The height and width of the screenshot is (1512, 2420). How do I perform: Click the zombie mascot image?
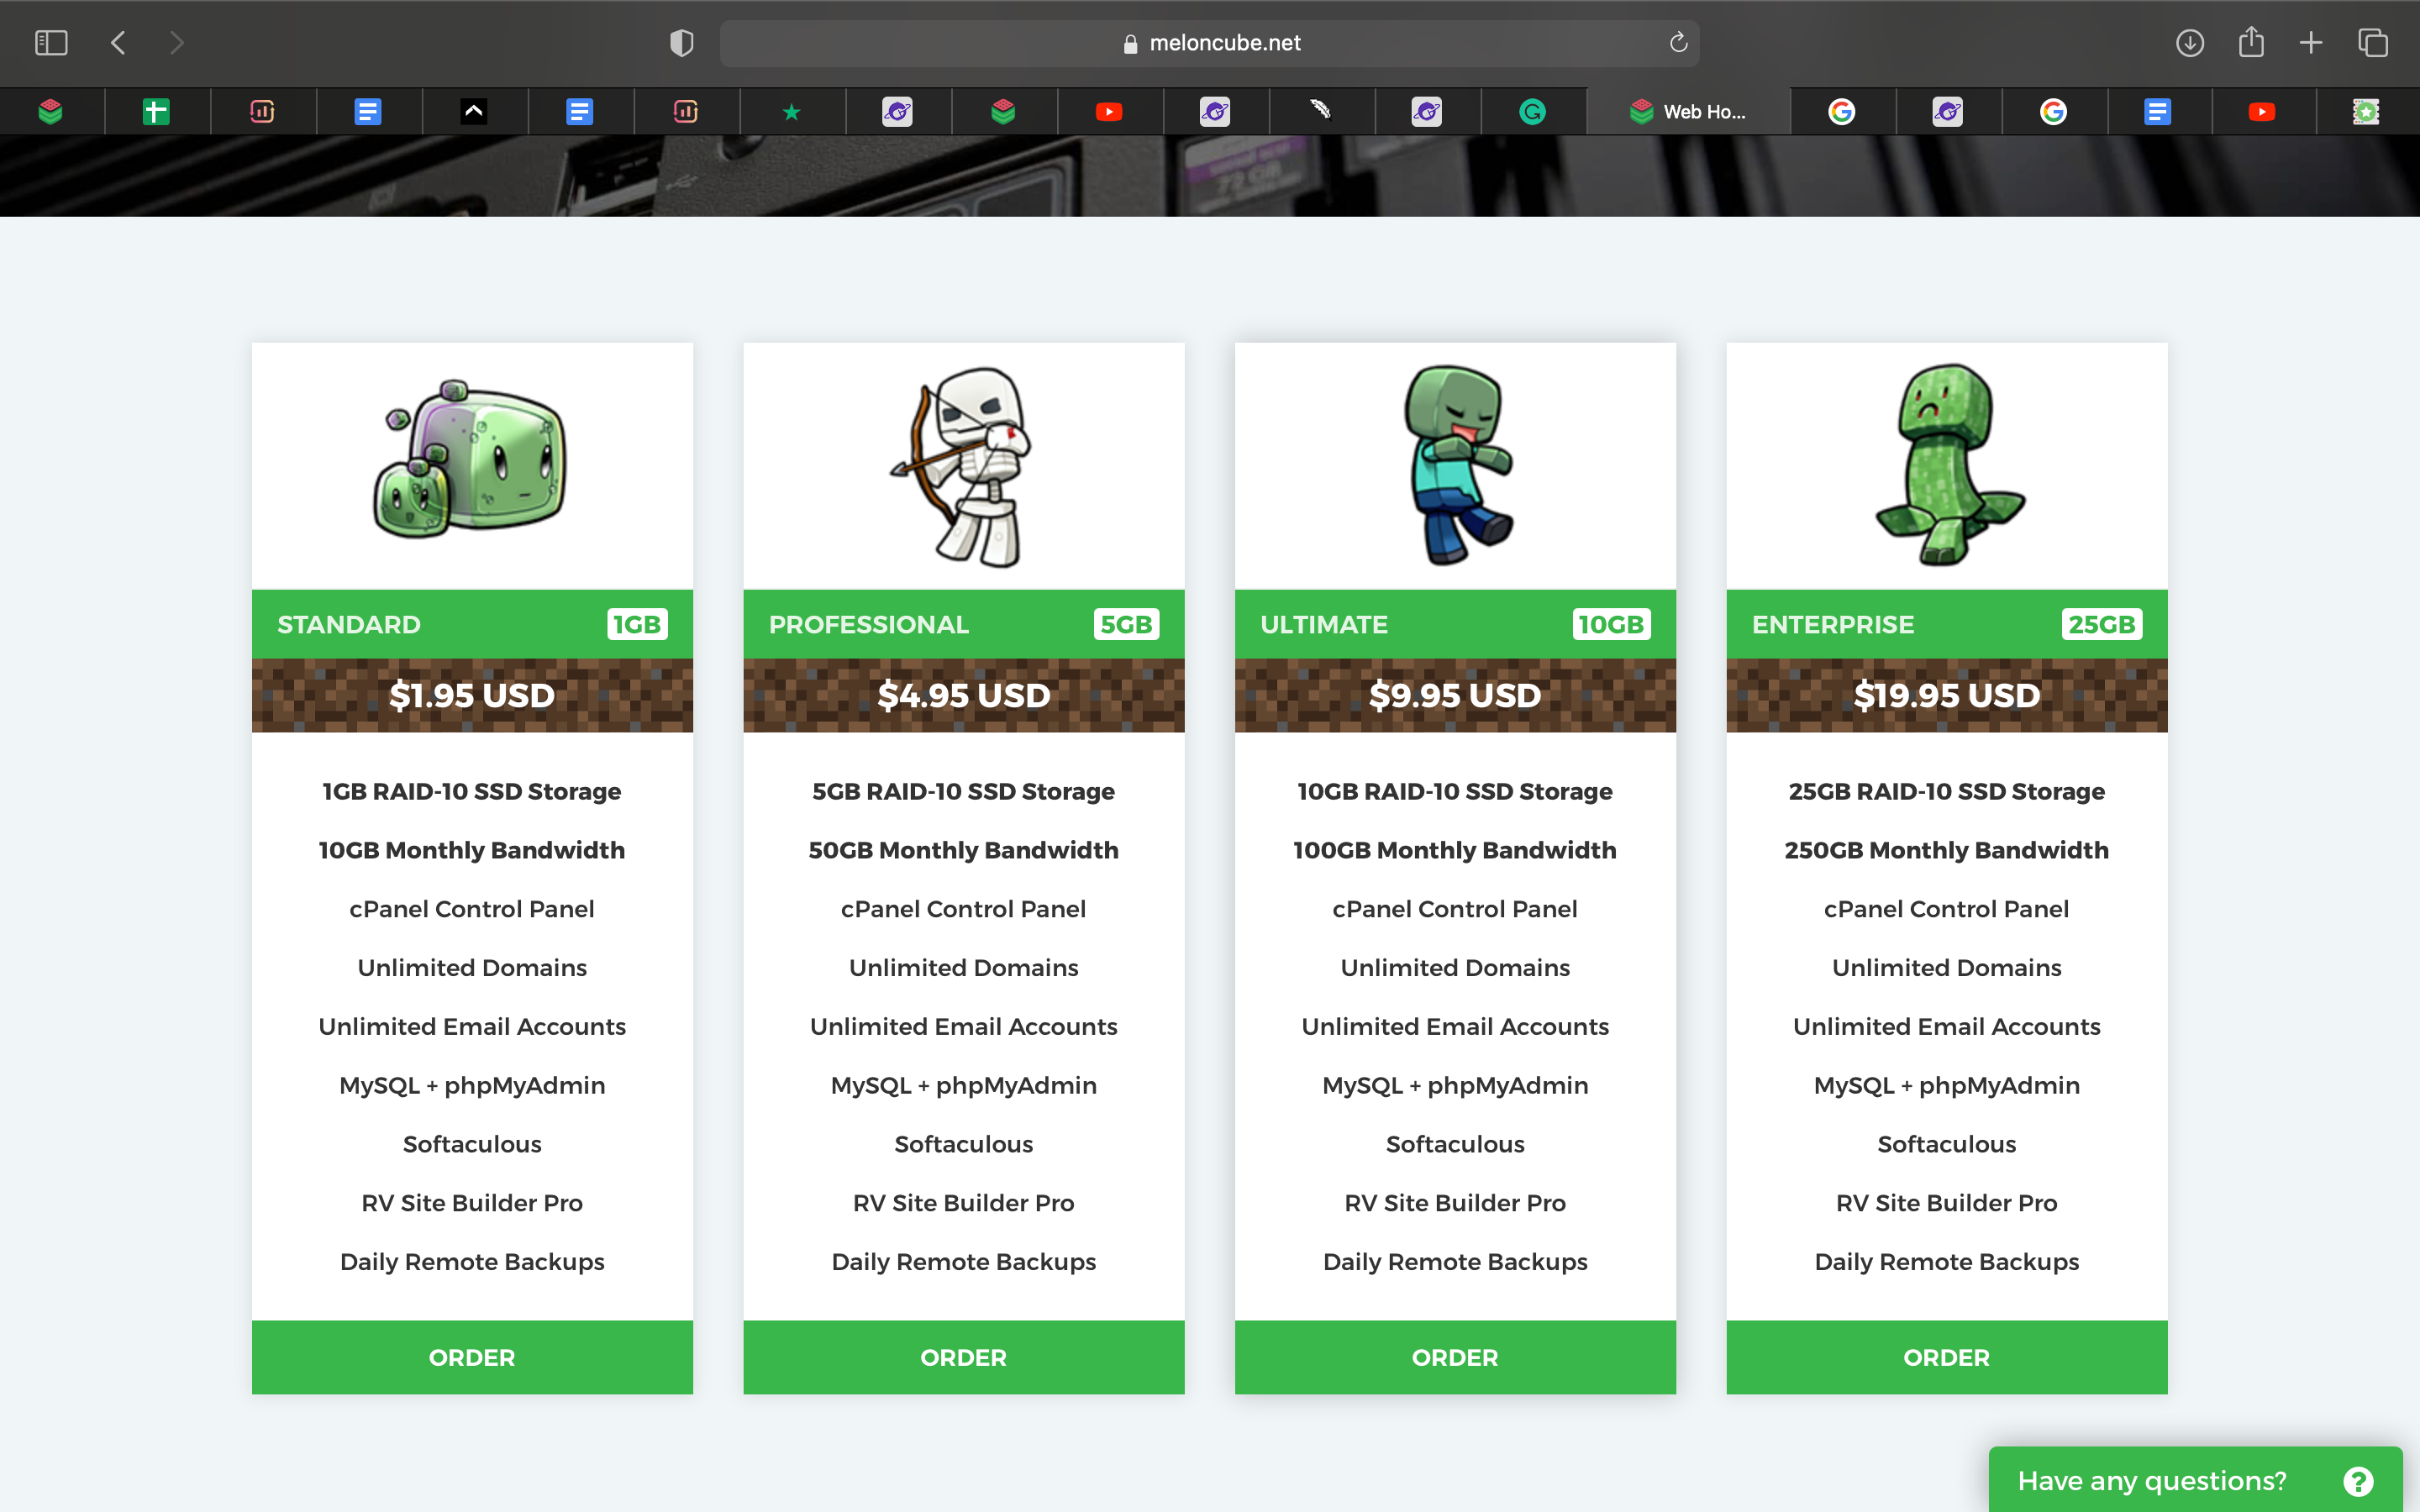1459,464
